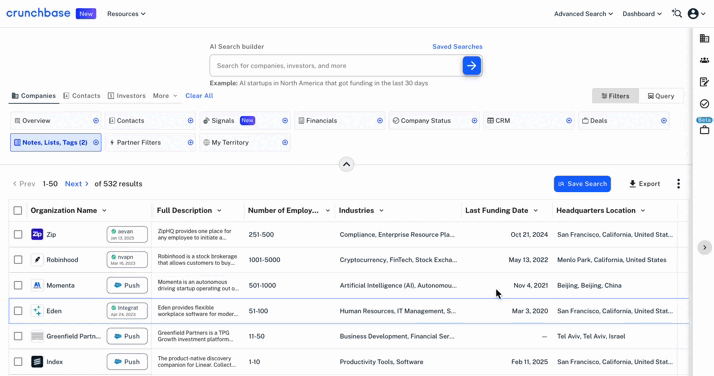Expand right panel with chevron arrow
The height and width of the screenshot is (376, 714).
704,248
